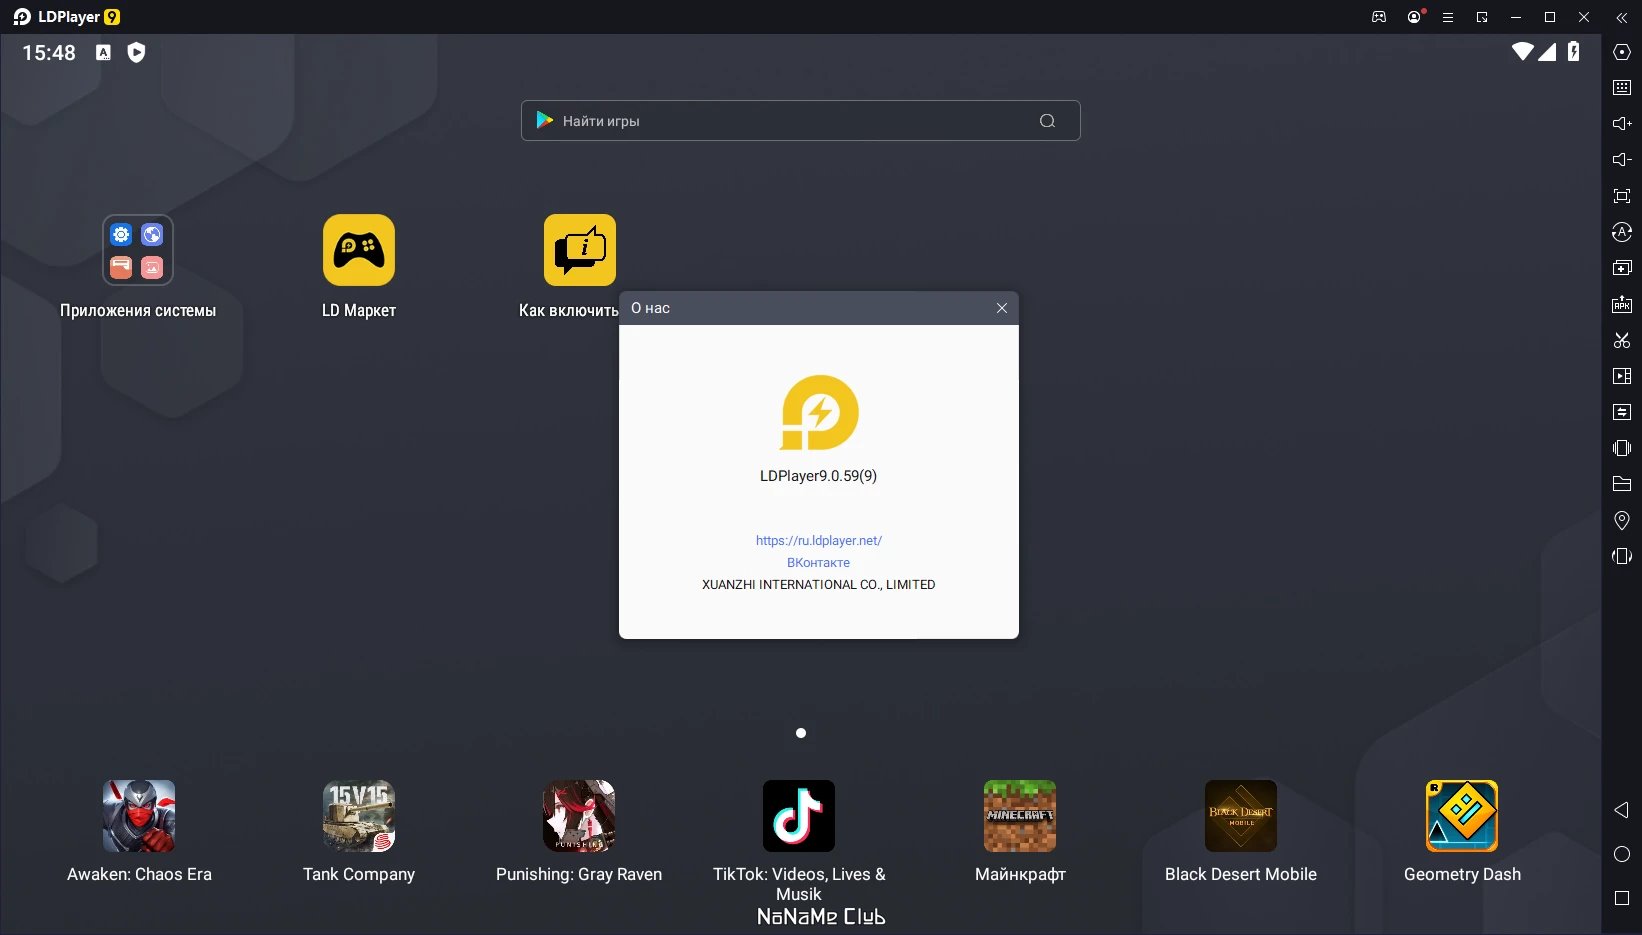Select the scissors screenshot tool
The width and height of the screenshot is (1642, 935).
click(1622, 340)
